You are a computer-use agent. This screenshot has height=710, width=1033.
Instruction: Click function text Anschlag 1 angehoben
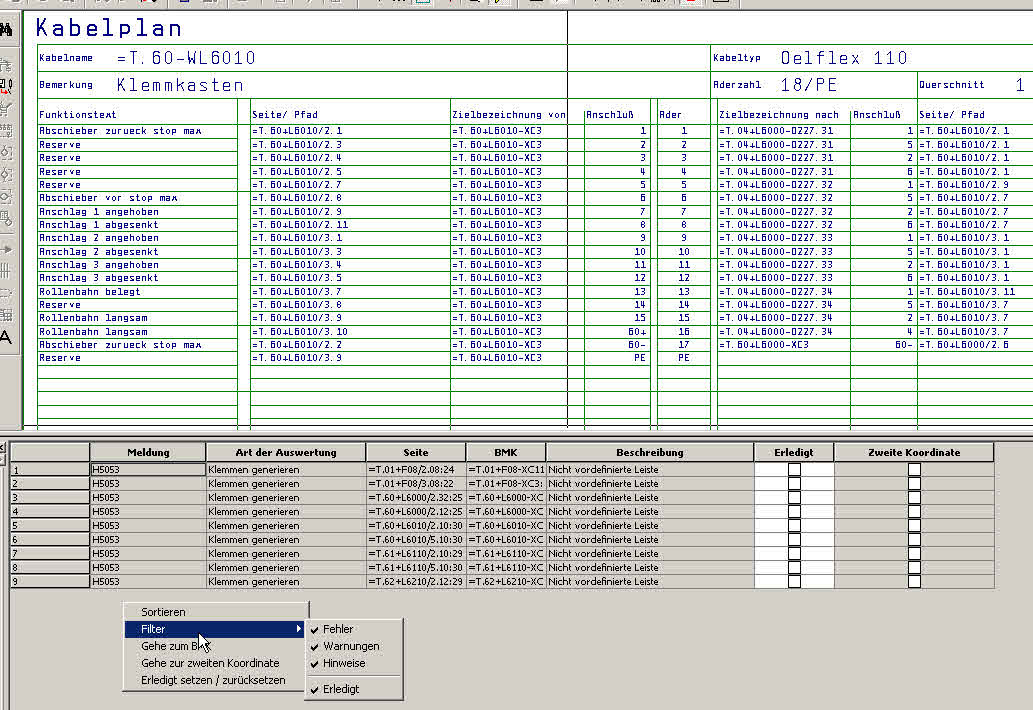pos(99,211)
